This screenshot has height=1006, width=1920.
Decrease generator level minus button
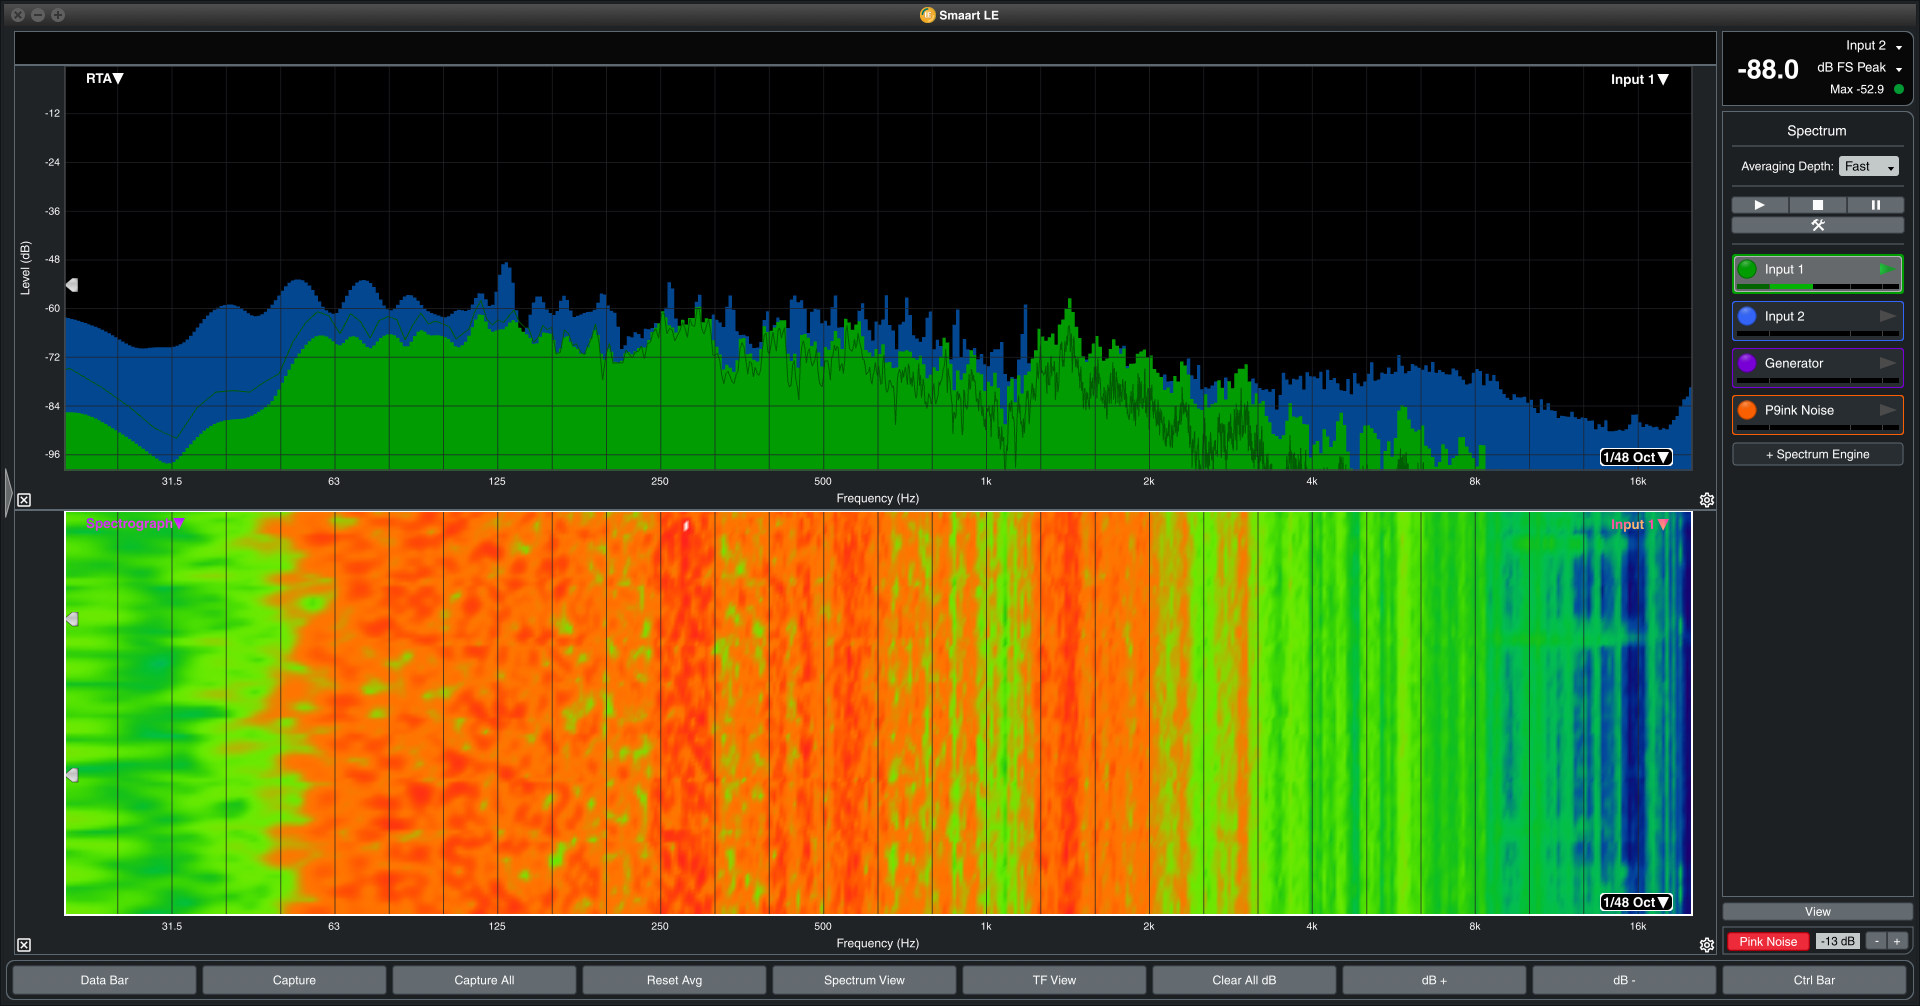(x=1877, y=941)
